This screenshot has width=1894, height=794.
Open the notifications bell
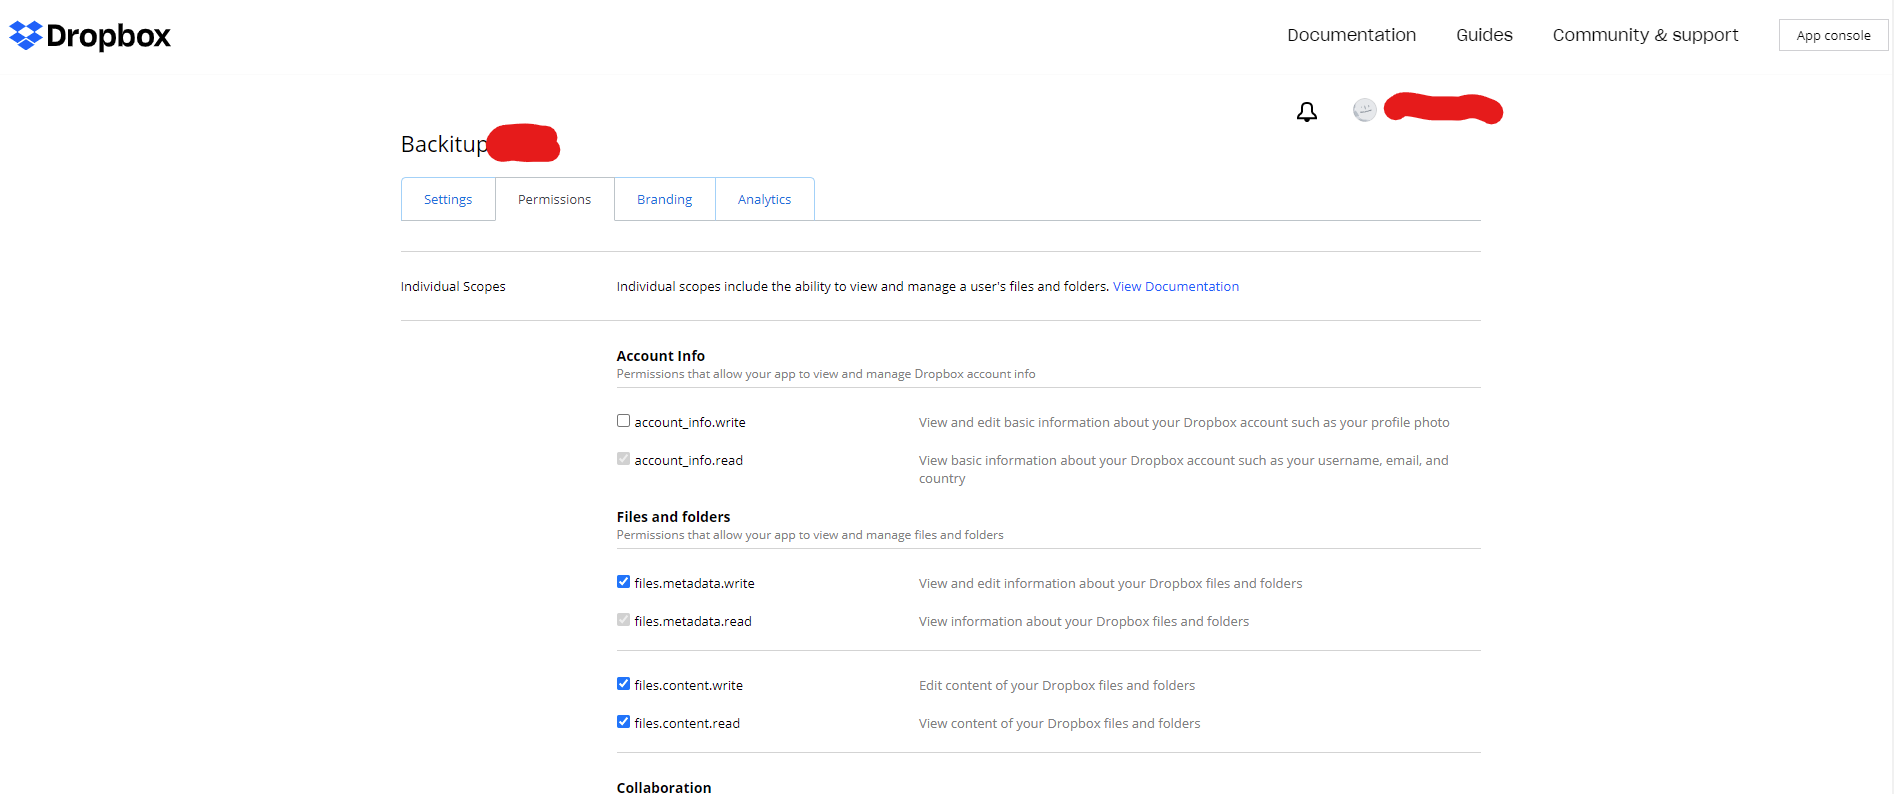(x=1307, y=112)
